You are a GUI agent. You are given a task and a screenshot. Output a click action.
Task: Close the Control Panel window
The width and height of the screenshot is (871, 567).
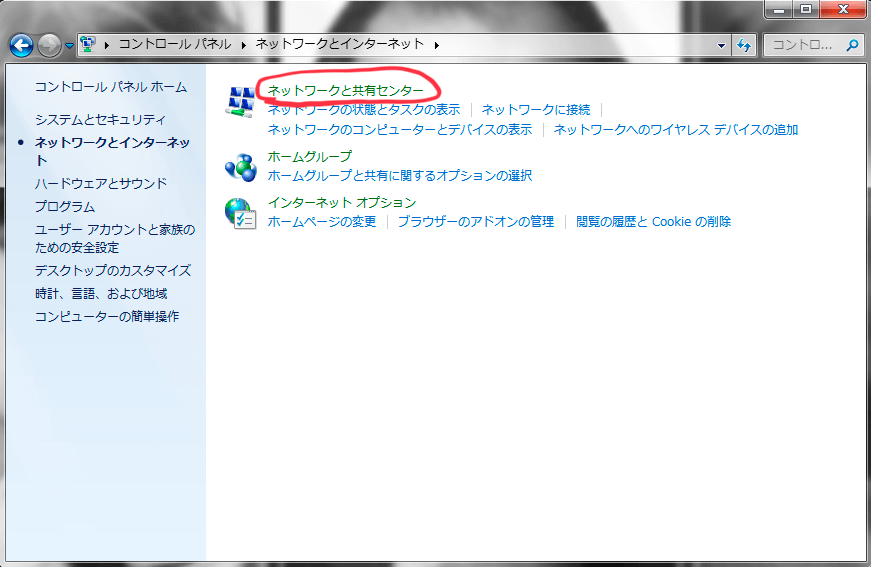[x=843, y=9]
